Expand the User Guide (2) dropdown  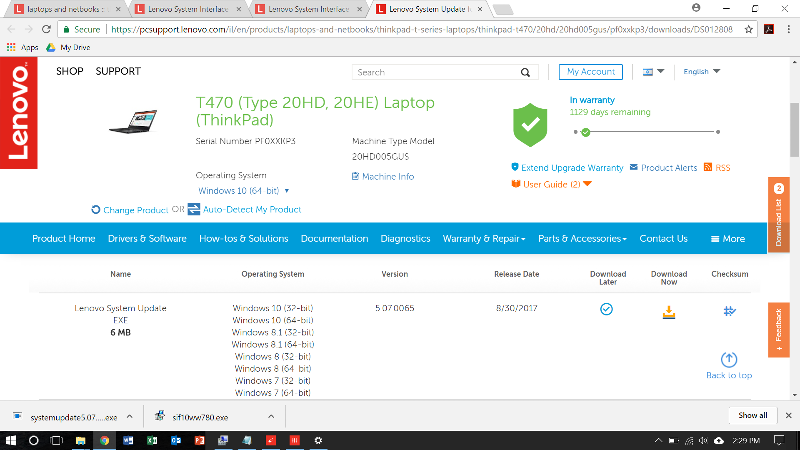click(587, 184)
